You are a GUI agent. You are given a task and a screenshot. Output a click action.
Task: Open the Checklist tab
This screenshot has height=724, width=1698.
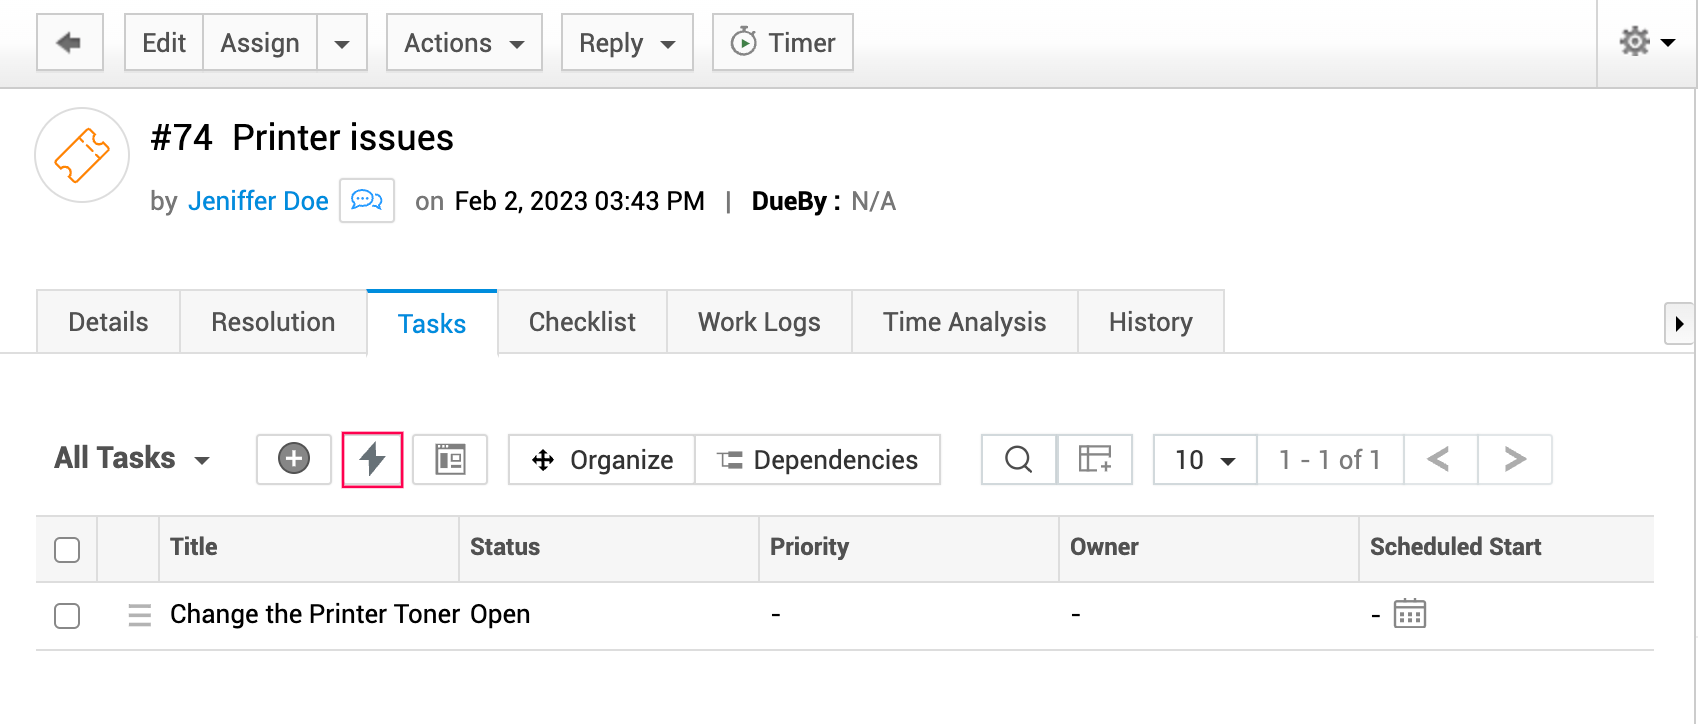582,322
